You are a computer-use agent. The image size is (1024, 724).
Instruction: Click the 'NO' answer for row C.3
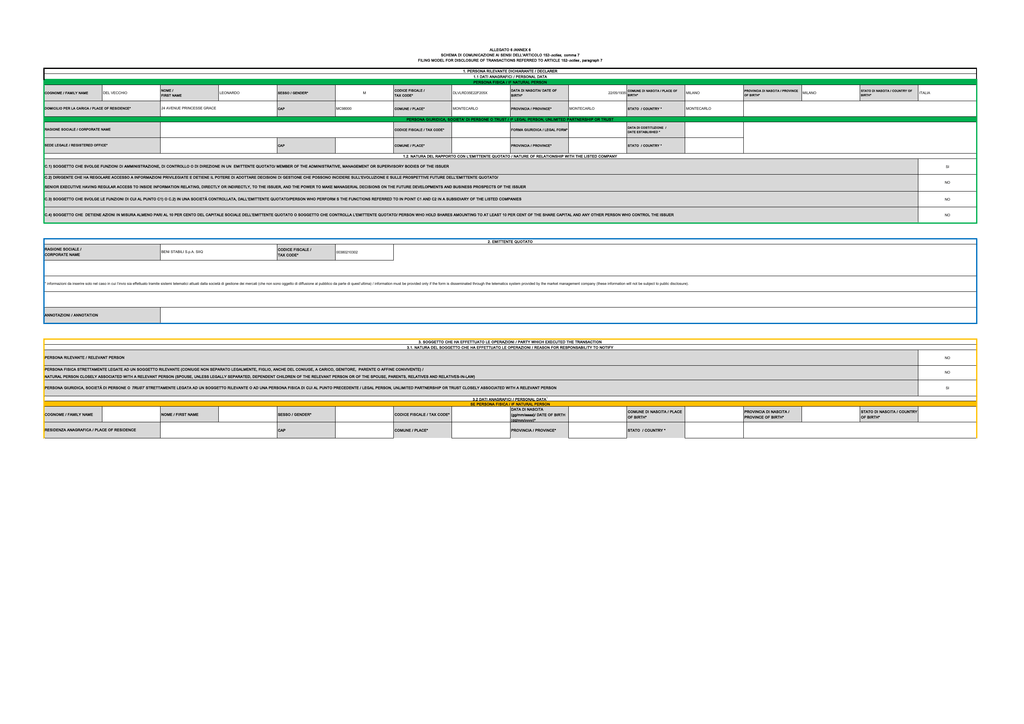point(947,199)
